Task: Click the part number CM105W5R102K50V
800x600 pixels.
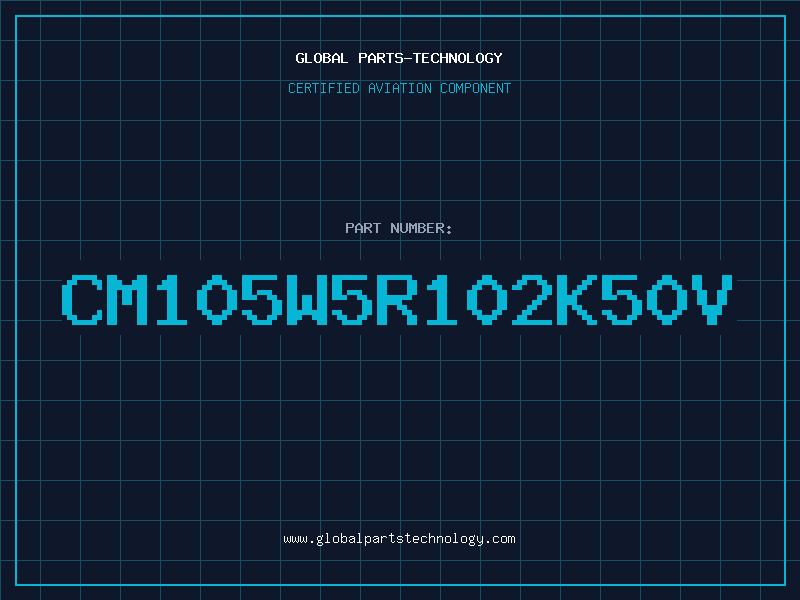Action: 398,299
